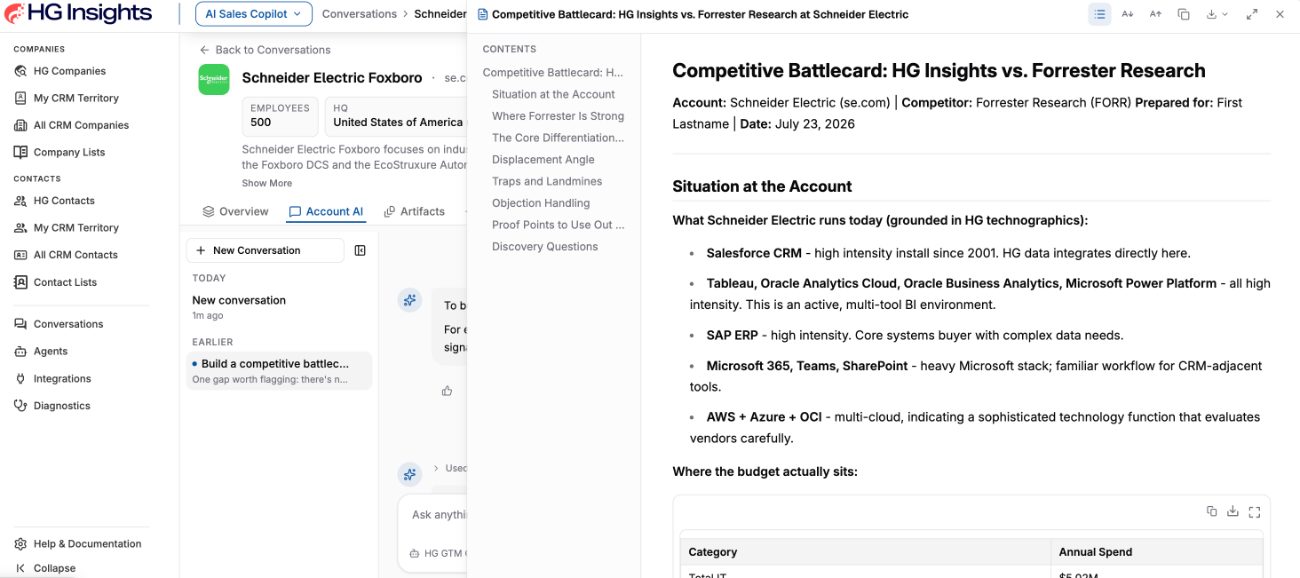The width and height of the screenshot is (1300, 578).
Task: Jump to 'Situation at the Account' section
Action: click(553, 94)
